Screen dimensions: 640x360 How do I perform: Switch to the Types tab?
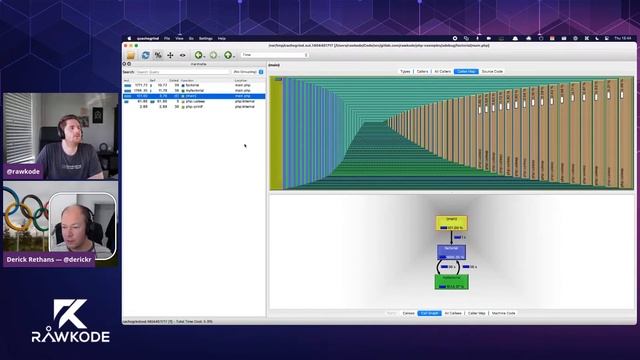point(405,71)
